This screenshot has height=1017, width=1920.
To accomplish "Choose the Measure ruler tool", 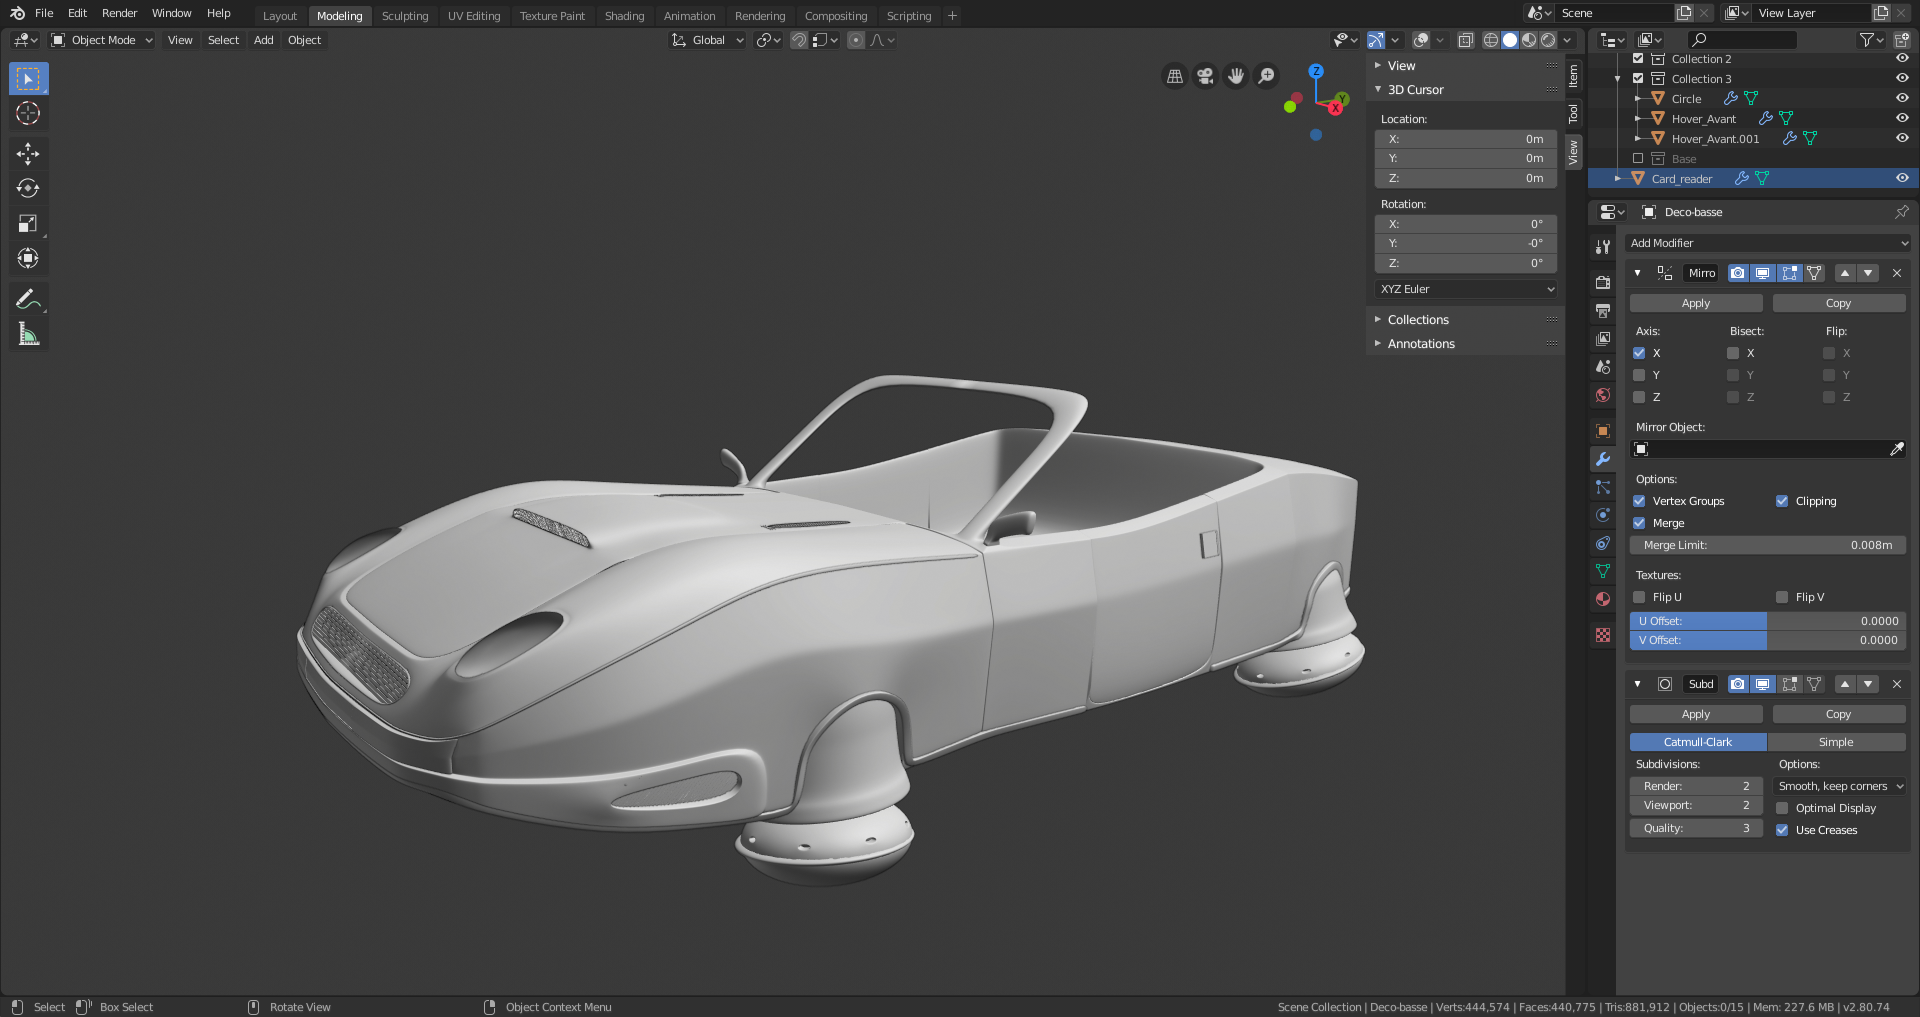I will (x=28, y=335).
